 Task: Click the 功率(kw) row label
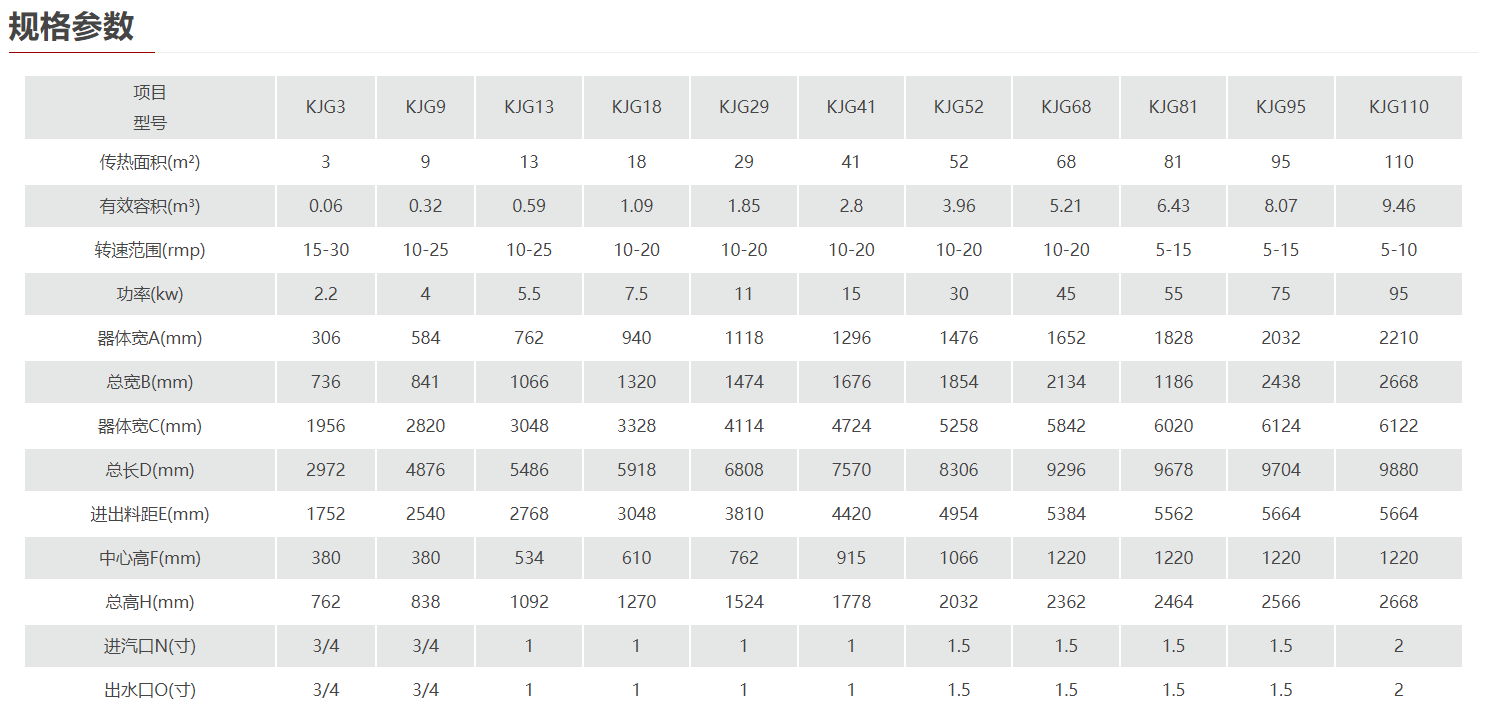(150, 294)
